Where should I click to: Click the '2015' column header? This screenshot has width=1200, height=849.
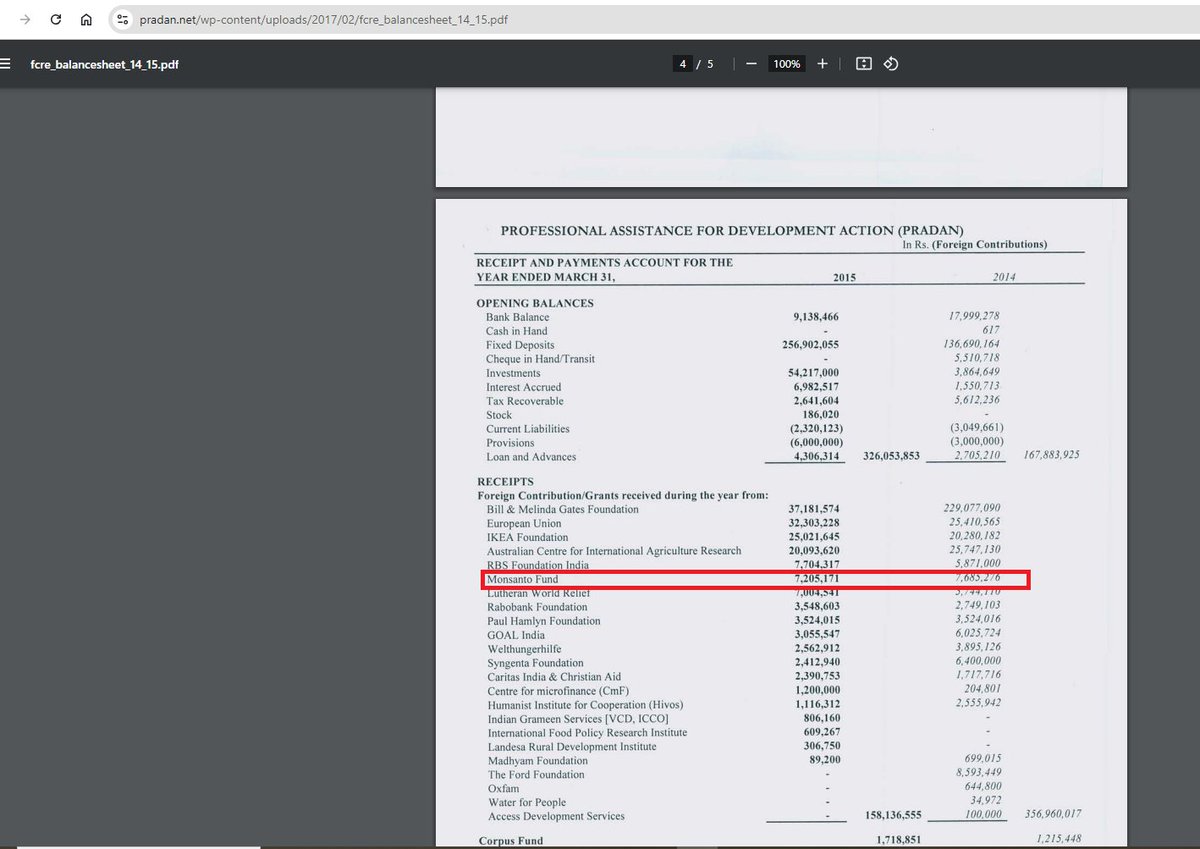click(x=844, y=277)
